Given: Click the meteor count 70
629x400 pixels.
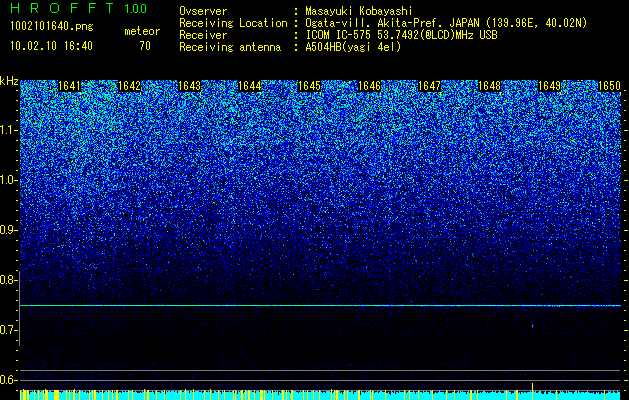Looking at the screenshot, I should coord(145,46).
